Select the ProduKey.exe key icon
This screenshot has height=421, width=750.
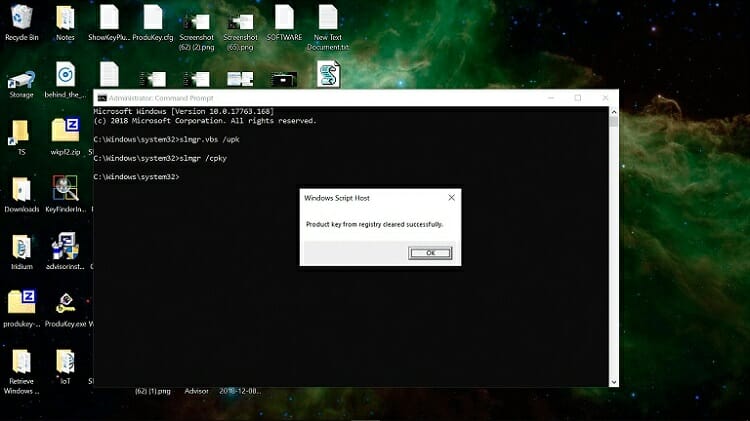click(65, 303)
